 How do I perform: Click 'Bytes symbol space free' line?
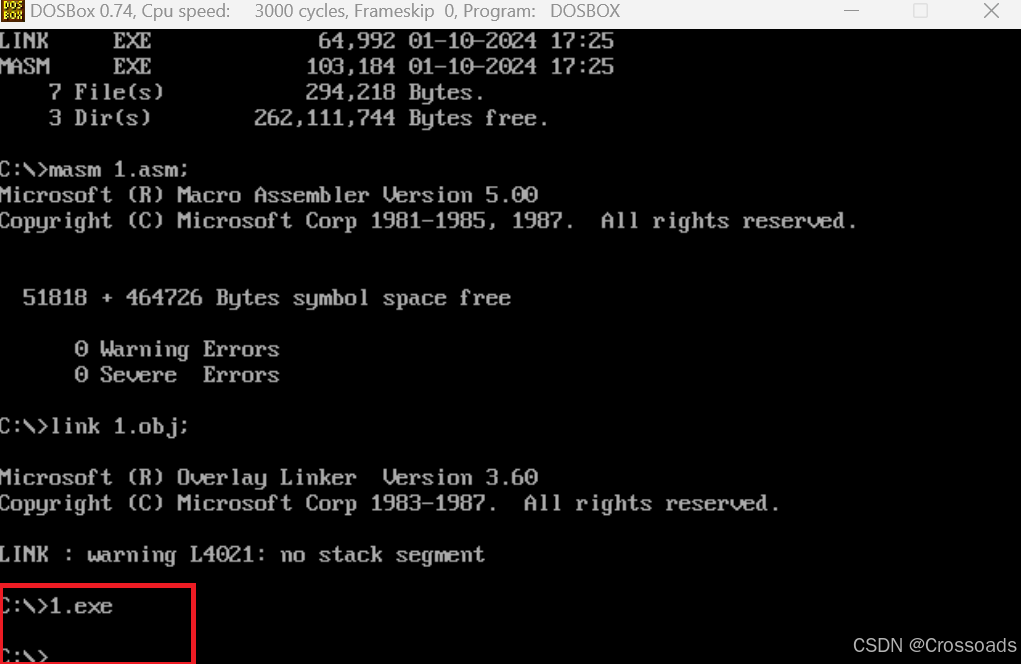266,297
